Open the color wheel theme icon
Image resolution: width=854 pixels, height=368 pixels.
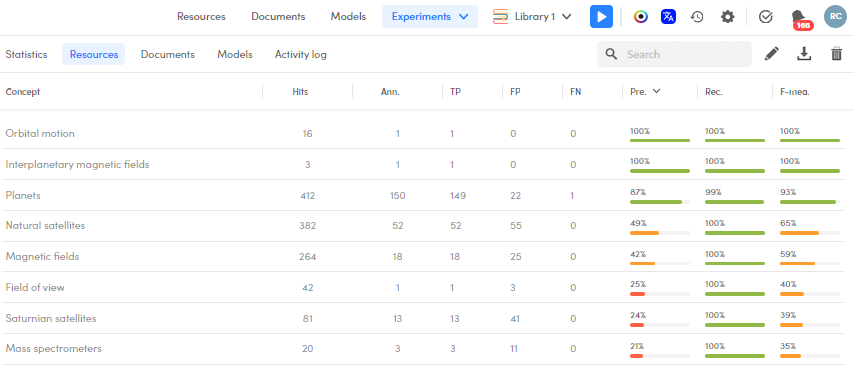tap(641, 17)
